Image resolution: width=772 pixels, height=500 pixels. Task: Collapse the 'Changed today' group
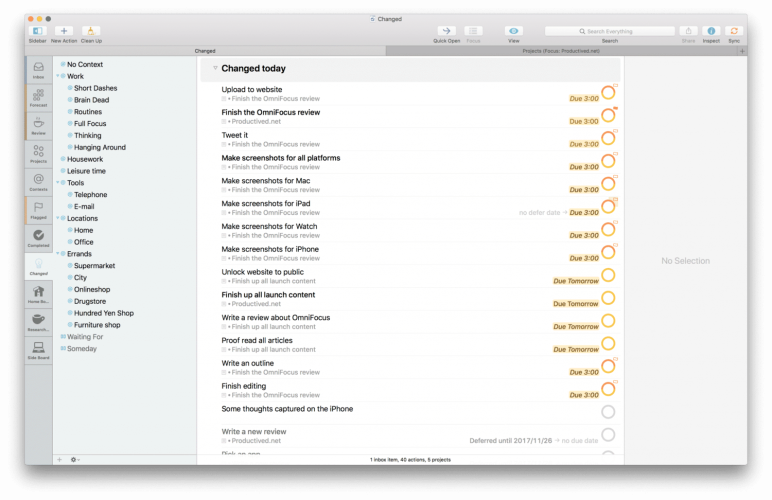pyautogui.click(x=215, y=68)
